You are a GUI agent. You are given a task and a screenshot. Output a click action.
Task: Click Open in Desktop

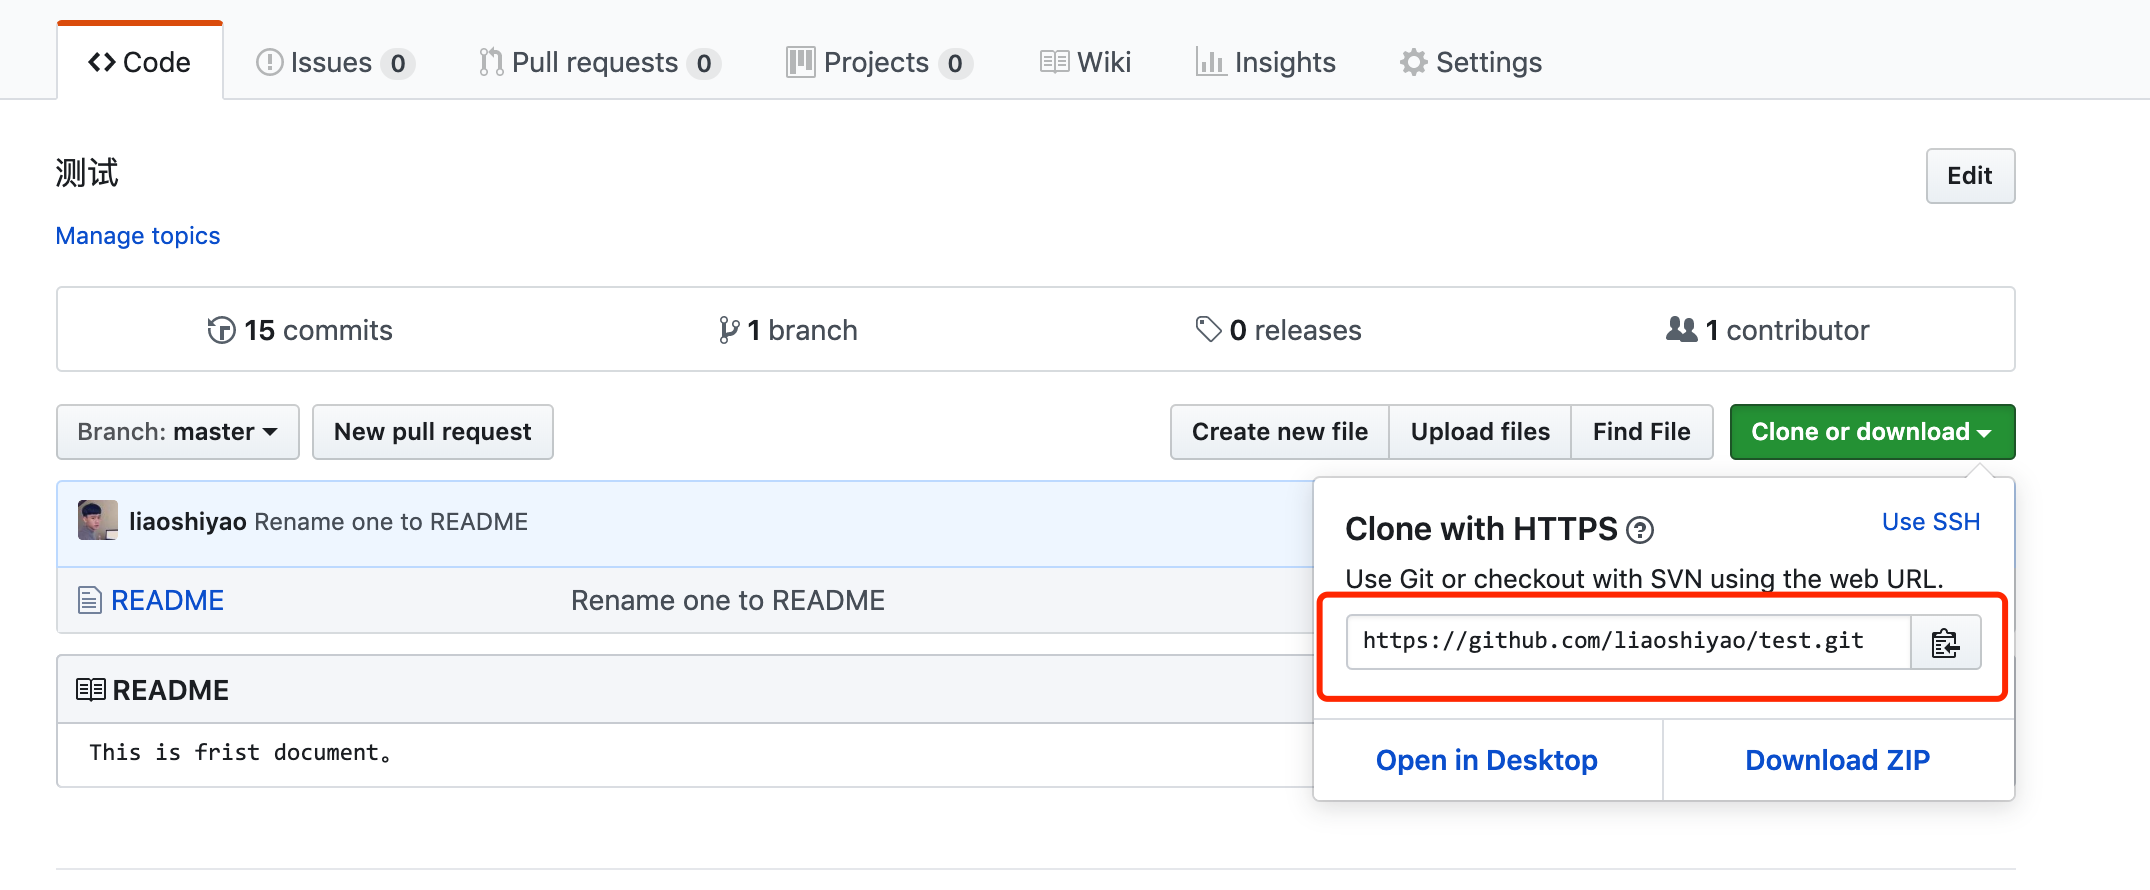tap(1487, 761)
